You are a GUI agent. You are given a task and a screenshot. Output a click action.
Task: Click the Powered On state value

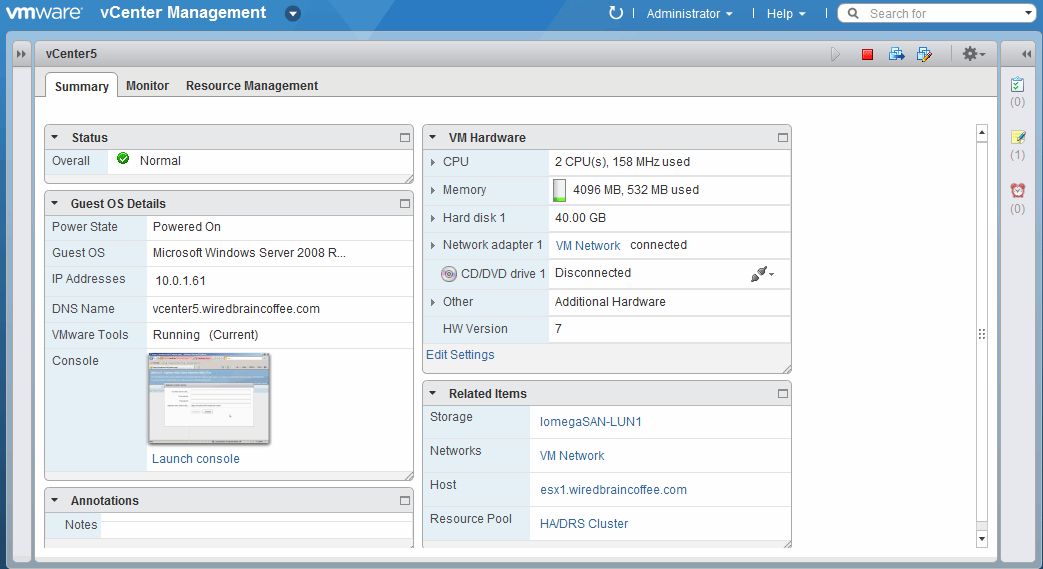click(187, 227)
